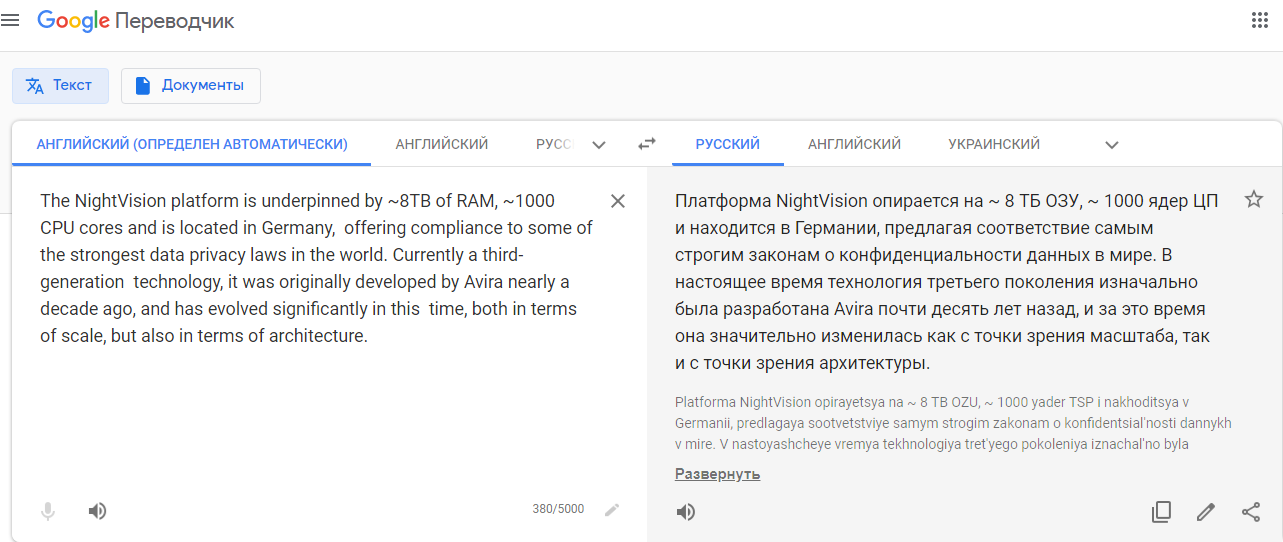Image resolution: width=1283 pixels, height=542 pixels.
Task: Open handwriting input pencil in source box
Action: (612, 510)
